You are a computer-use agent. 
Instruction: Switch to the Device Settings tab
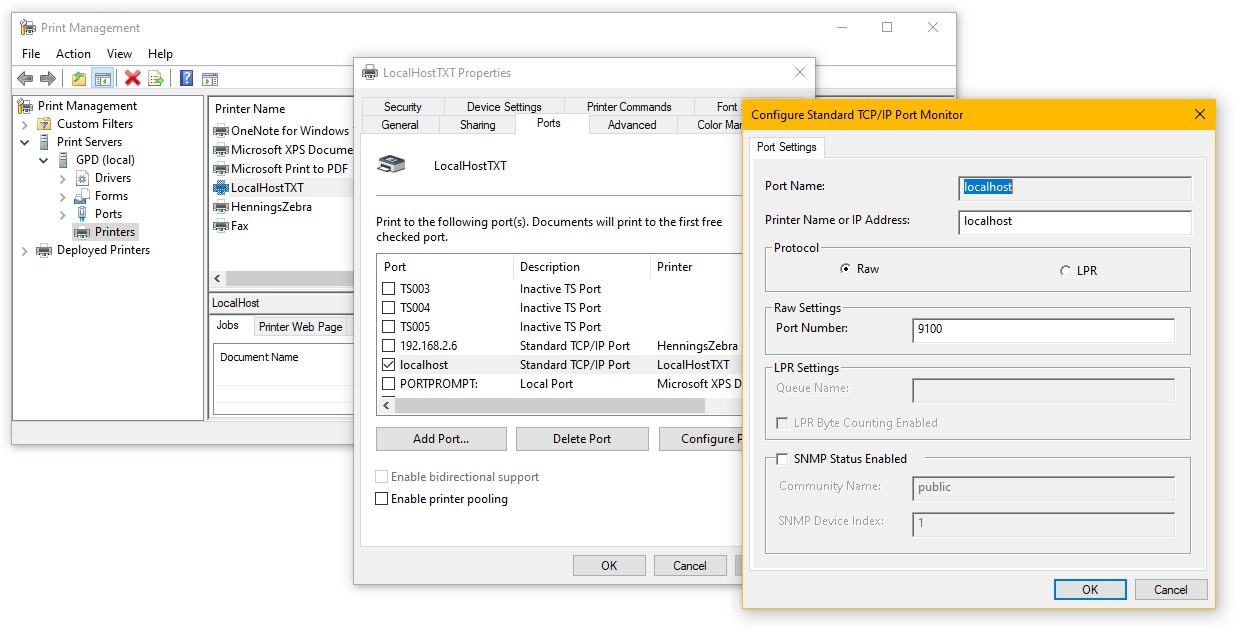pyautogui.click(x=504, y=107)
